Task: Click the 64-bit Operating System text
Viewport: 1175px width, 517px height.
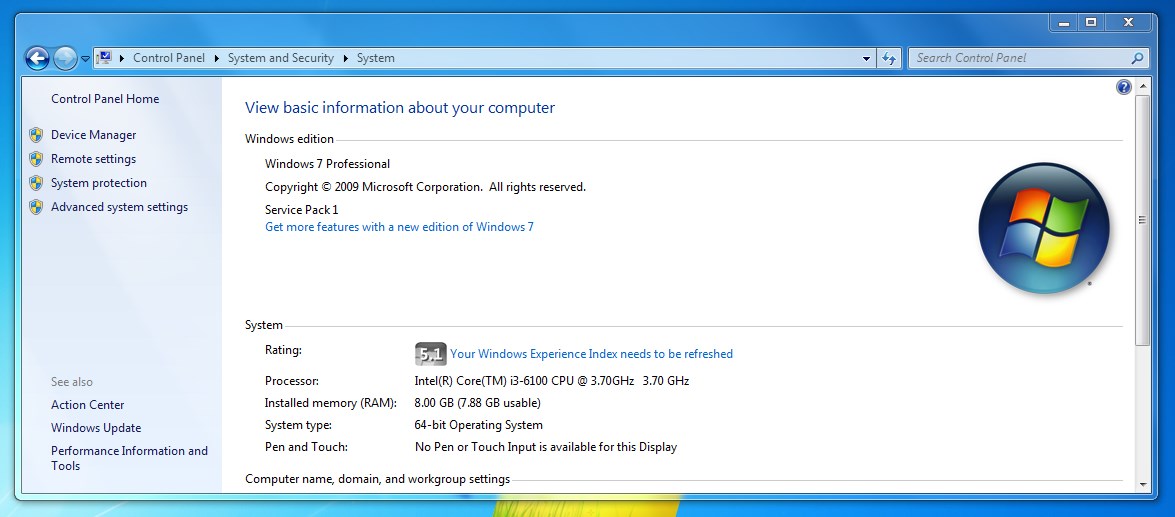Action: (x=478, y=425)
